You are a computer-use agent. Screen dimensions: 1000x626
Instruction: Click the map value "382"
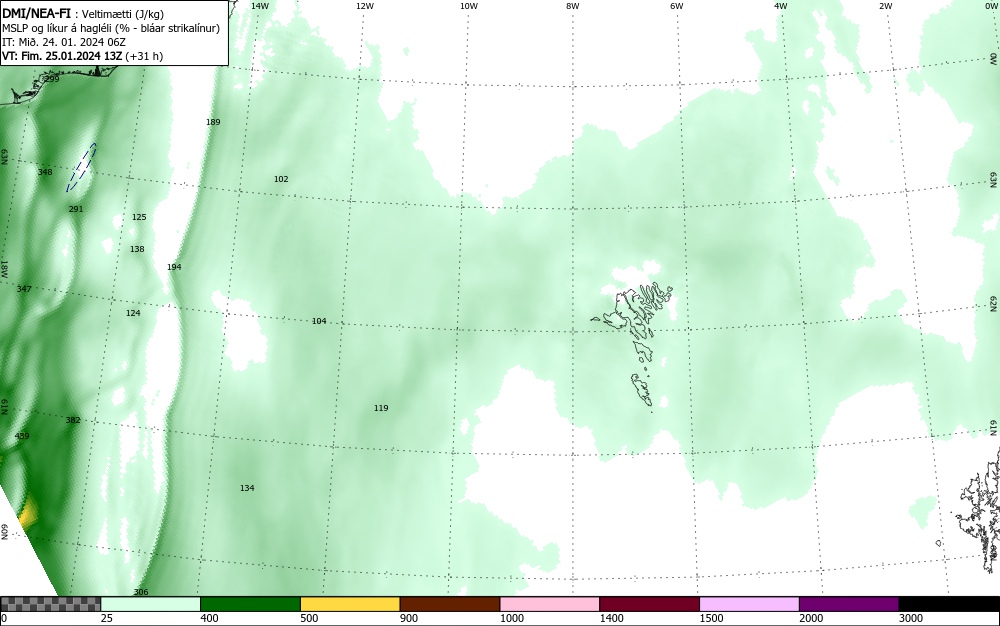(73, 420)
